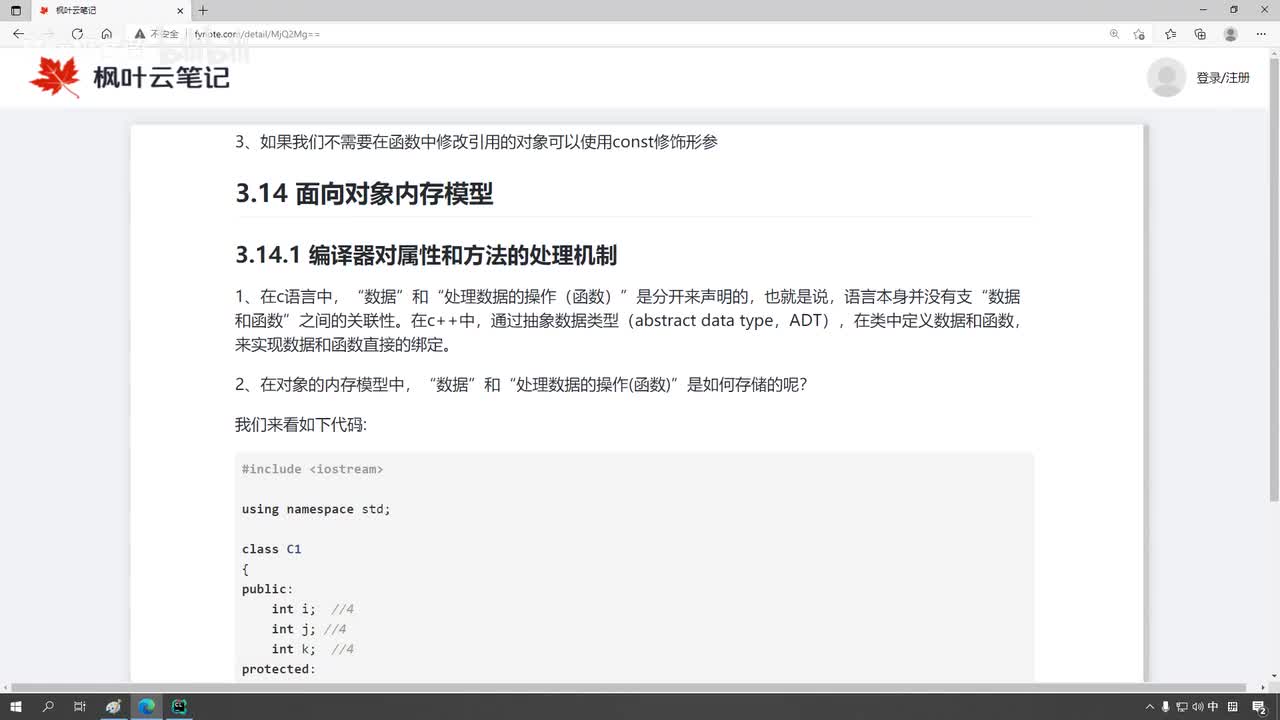Viewport: 1280px width, 720px height.
Task: Add this page to favorites star icon
Action: tap(1139, 34)
